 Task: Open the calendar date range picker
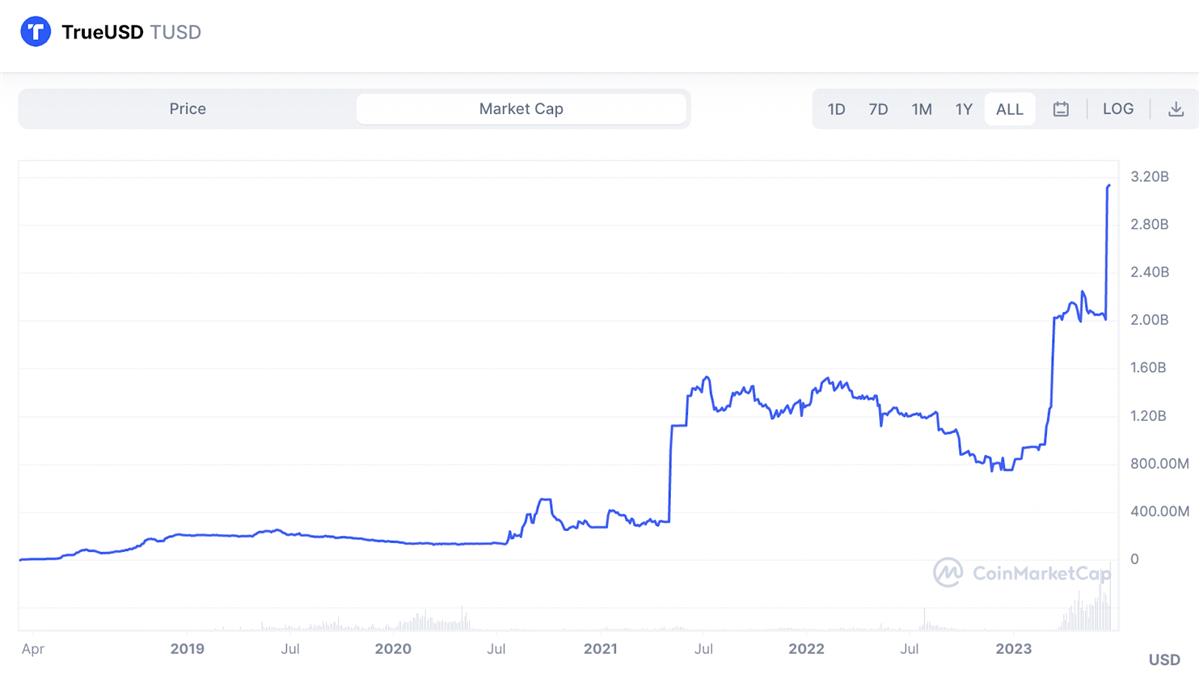pyautogui.click(x=1061, y=109)
